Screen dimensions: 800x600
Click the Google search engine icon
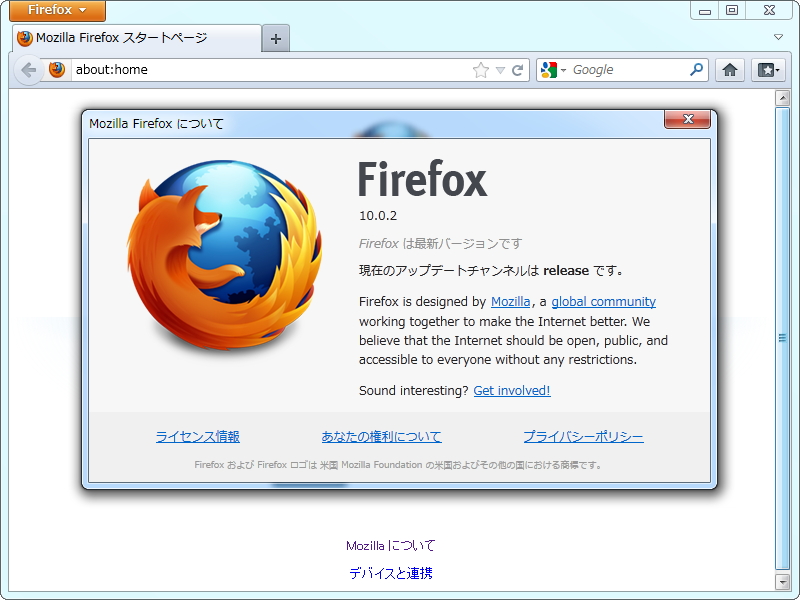(548, 70)
